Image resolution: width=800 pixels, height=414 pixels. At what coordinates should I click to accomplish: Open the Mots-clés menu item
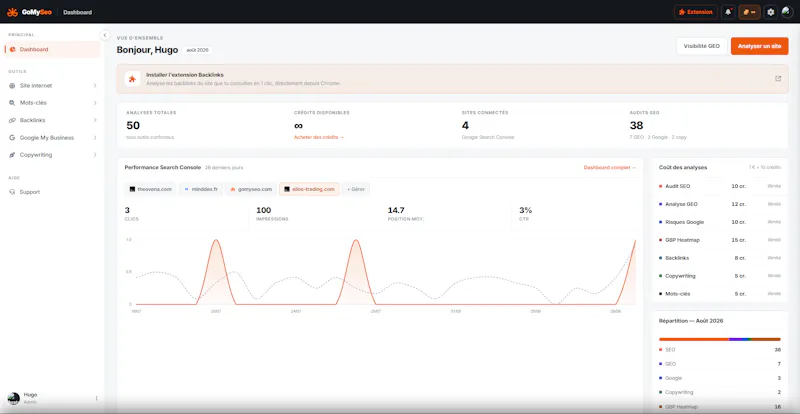coord(52,103)
